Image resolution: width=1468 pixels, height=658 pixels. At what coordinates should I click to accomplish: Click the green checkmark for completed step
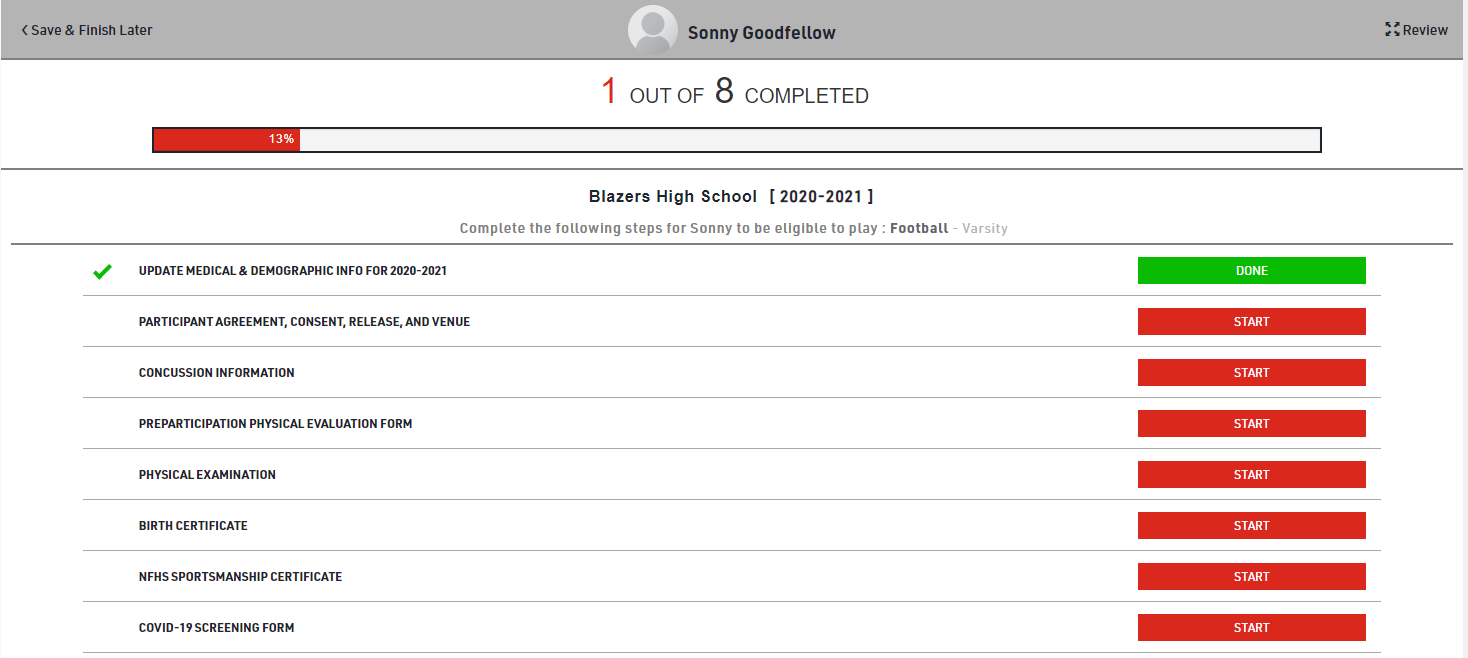point(101,271)
